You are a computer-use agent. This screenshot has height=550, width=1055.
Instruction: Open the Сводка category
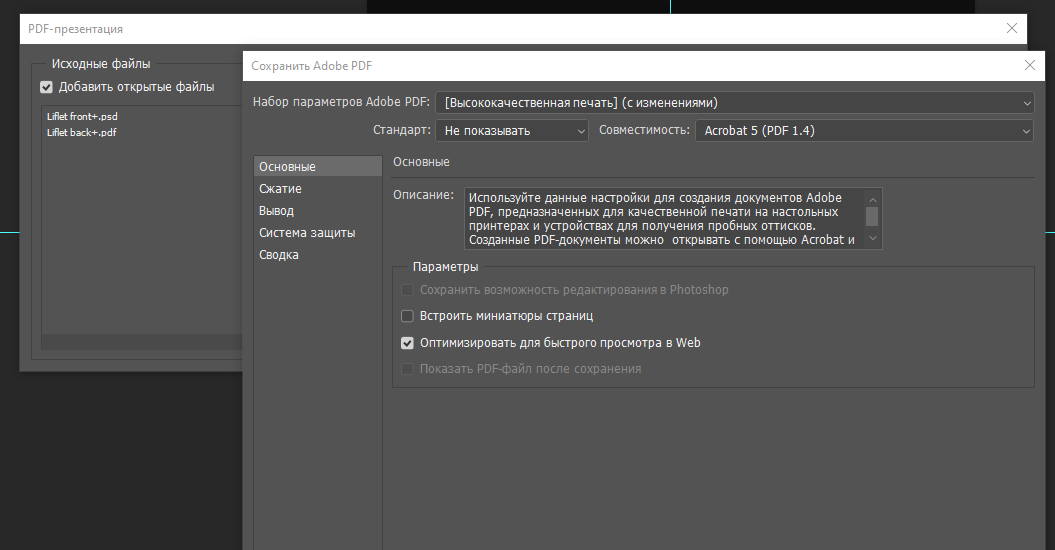[x=318, y=255]
